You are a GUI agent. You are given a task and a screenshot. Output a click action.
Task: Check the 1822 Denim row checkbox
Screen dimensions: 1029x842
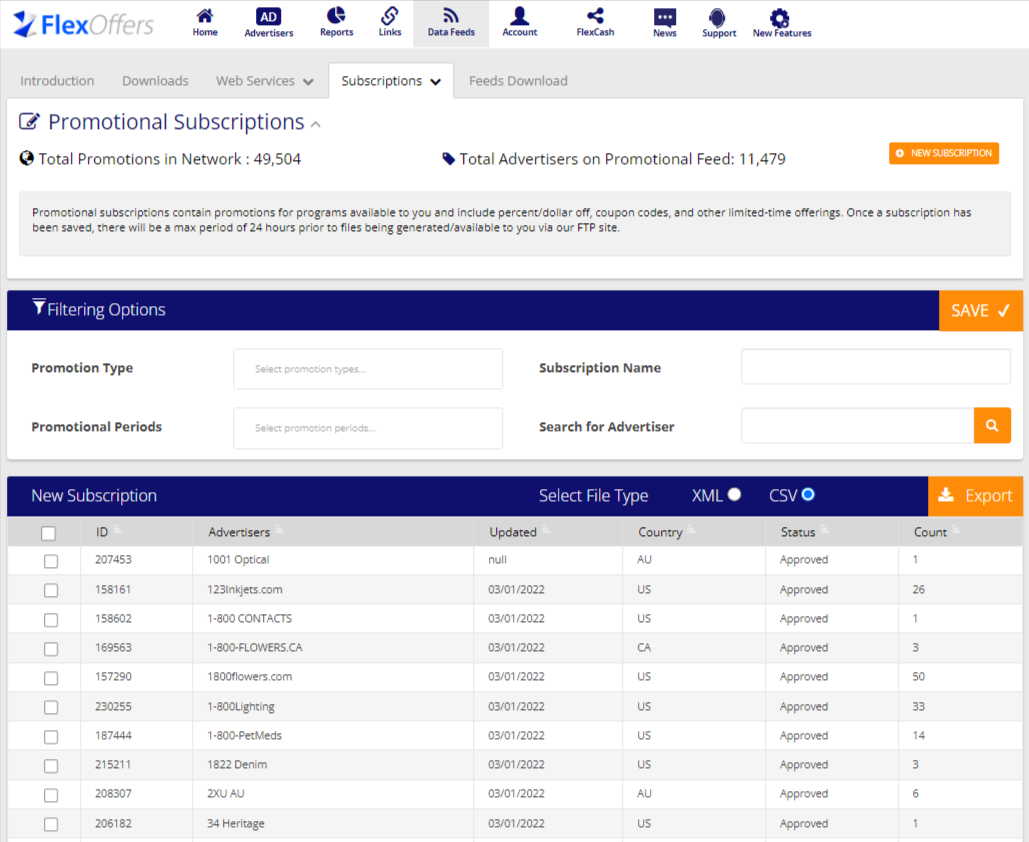pyautogui.click(x=51, y=765)
